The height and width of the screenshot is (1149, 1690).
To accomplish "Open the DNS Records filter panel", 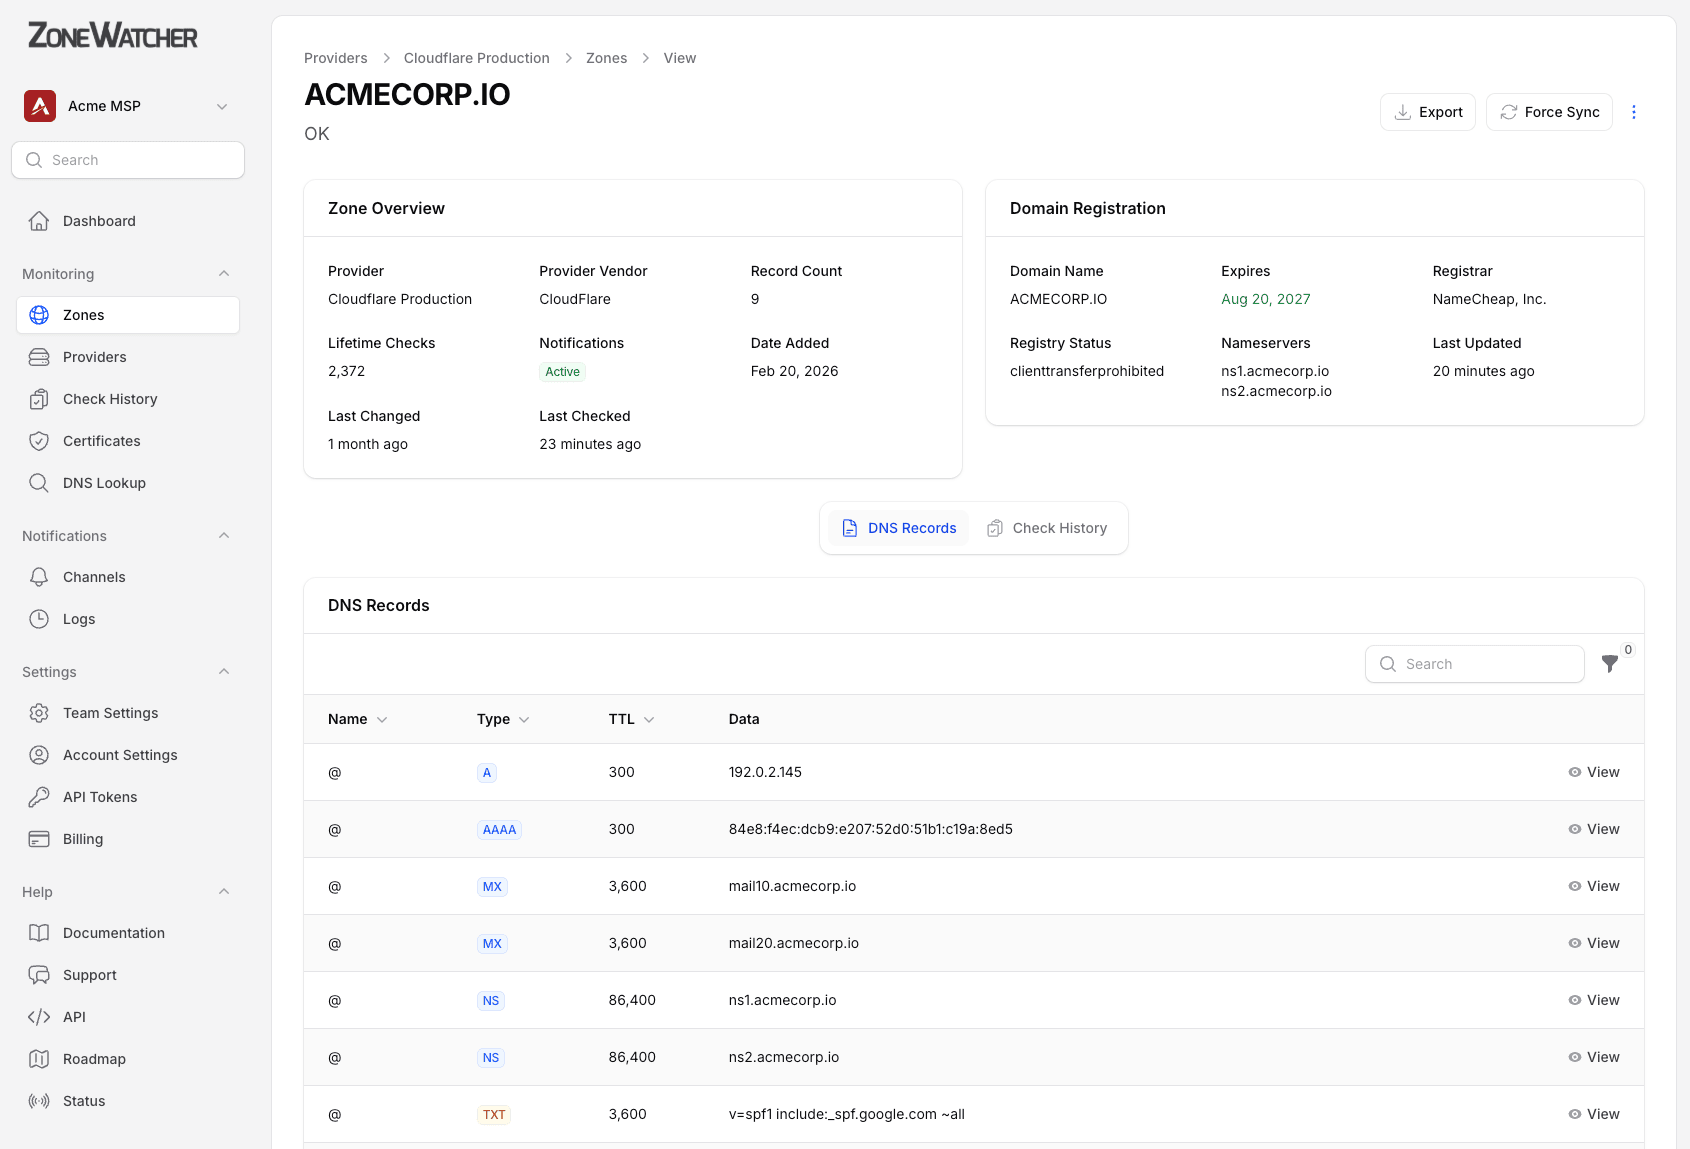I will 1610,663.
